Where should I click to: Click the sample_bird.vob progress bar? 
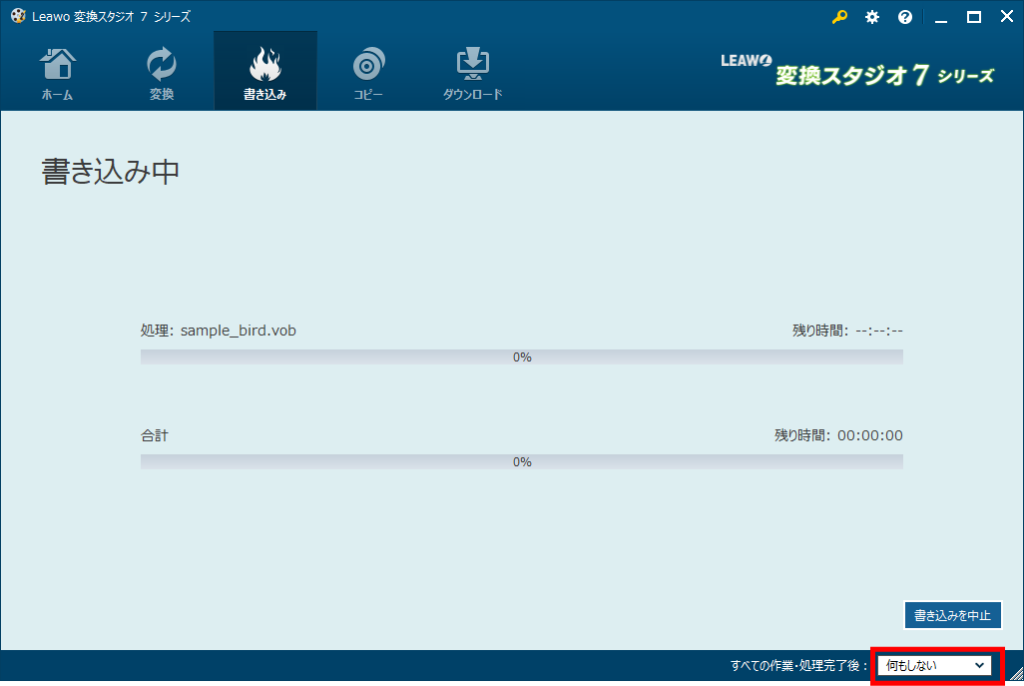(521, 357)
